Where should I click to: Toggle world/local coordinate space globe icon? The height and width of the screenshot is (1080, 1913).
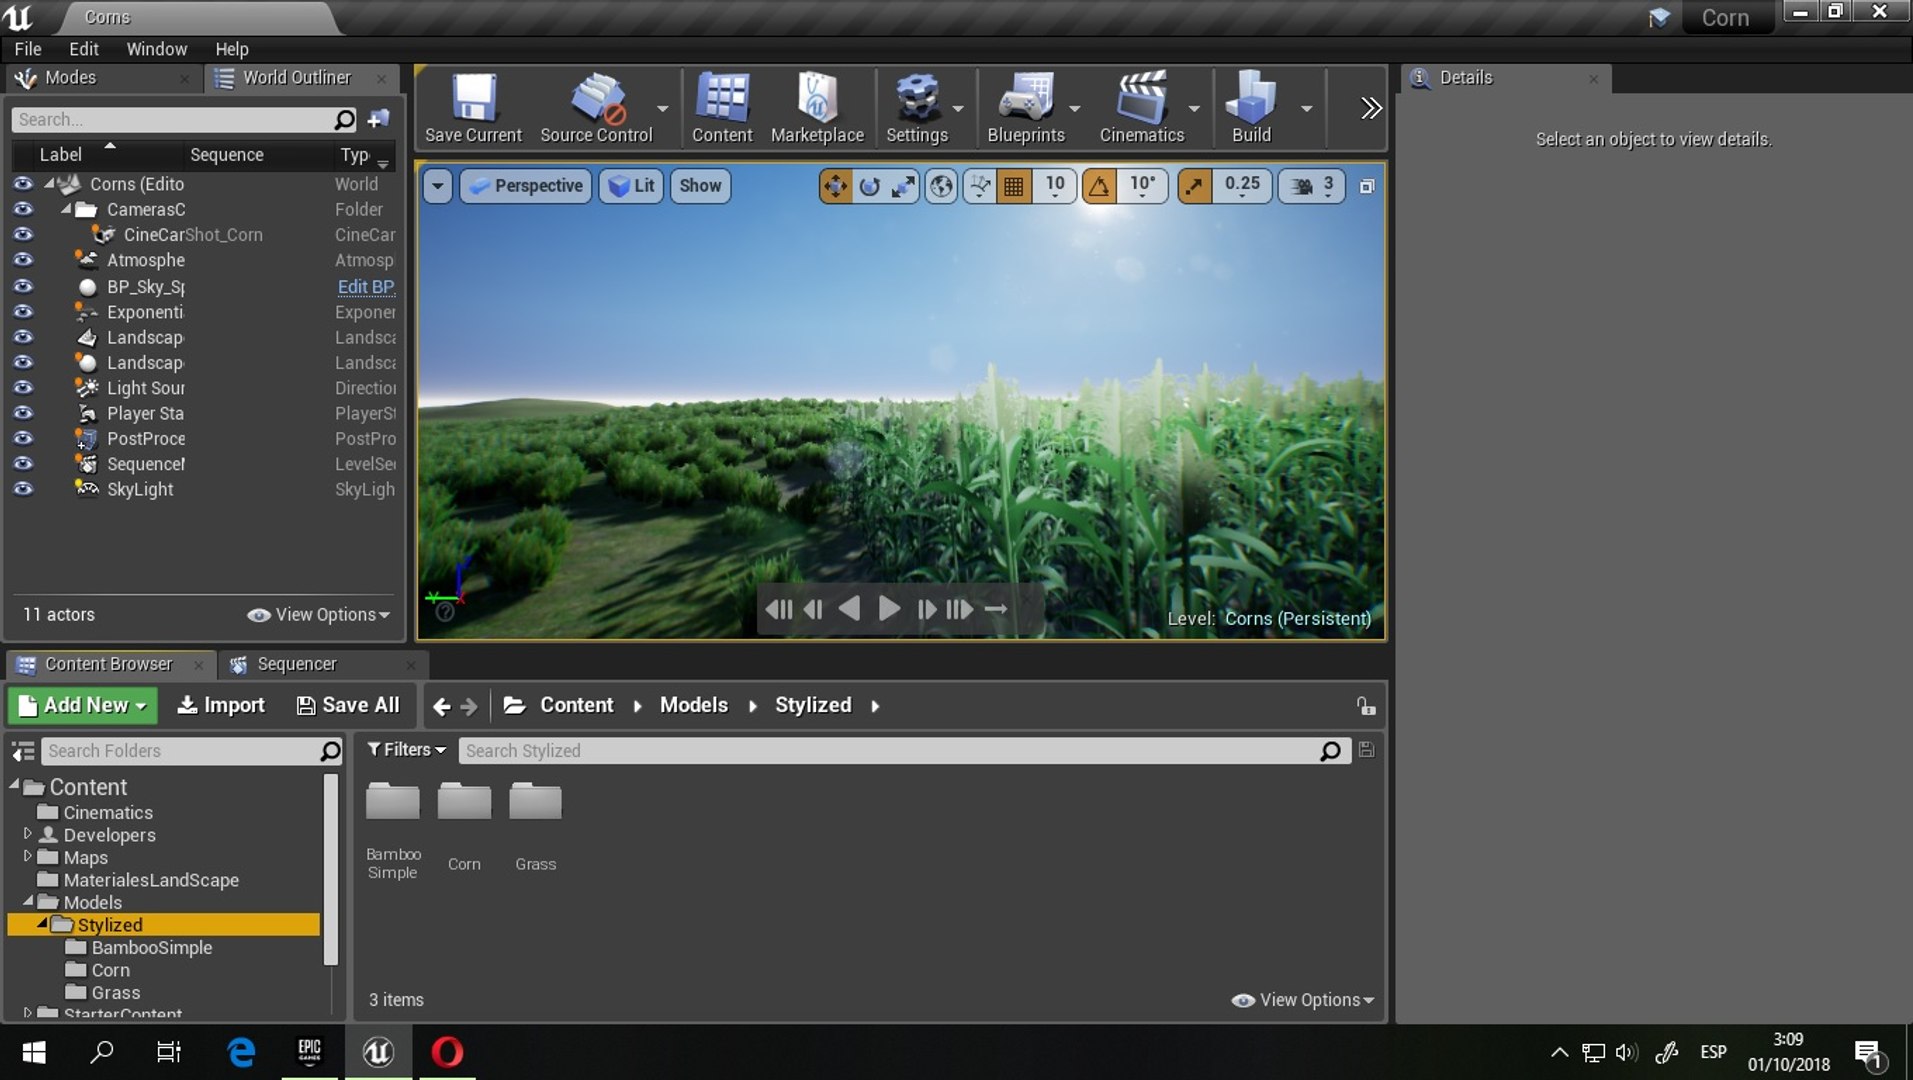[941, 186]
